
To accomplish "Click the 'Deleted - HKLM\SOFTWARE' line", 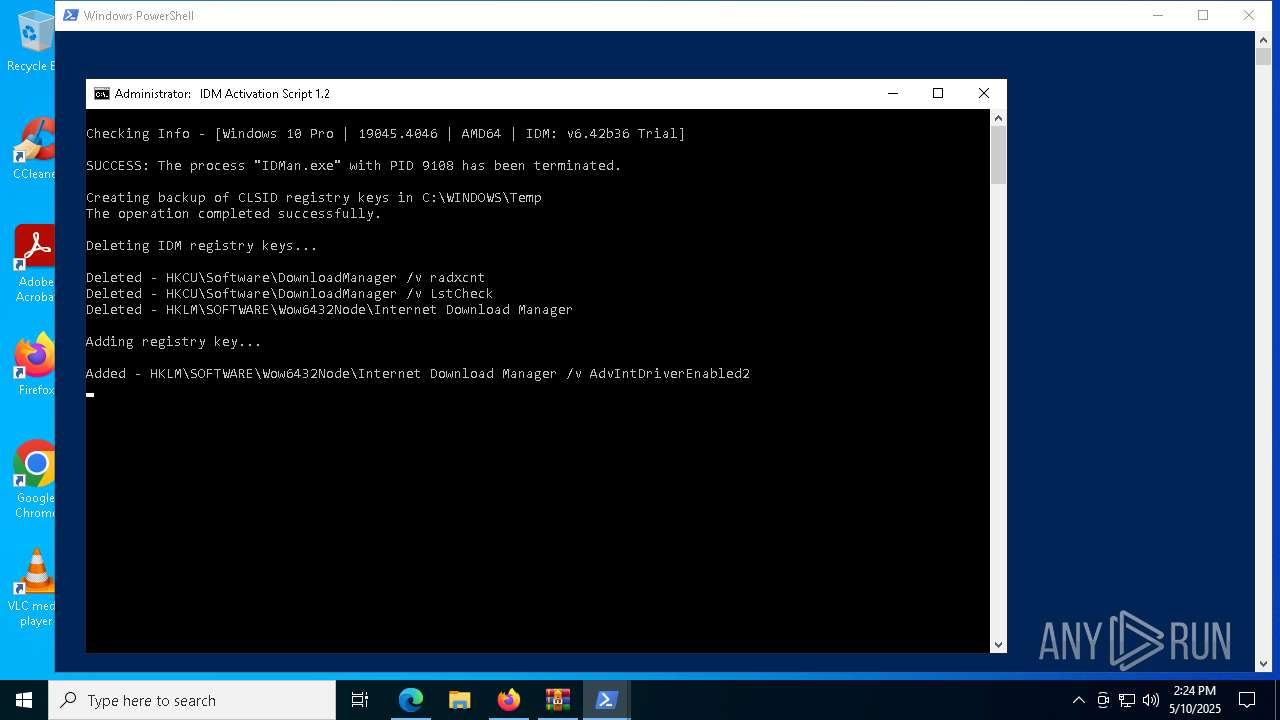I will click(x=330, y=310).
